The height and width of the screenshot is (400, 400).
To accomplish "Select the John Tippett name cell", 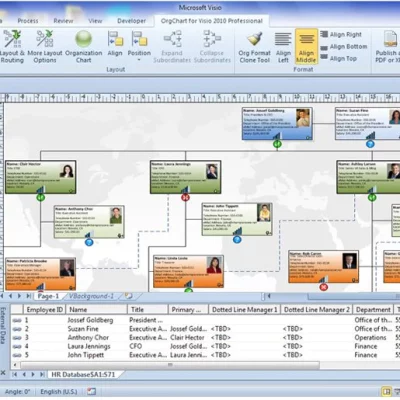I will point(86,355).
